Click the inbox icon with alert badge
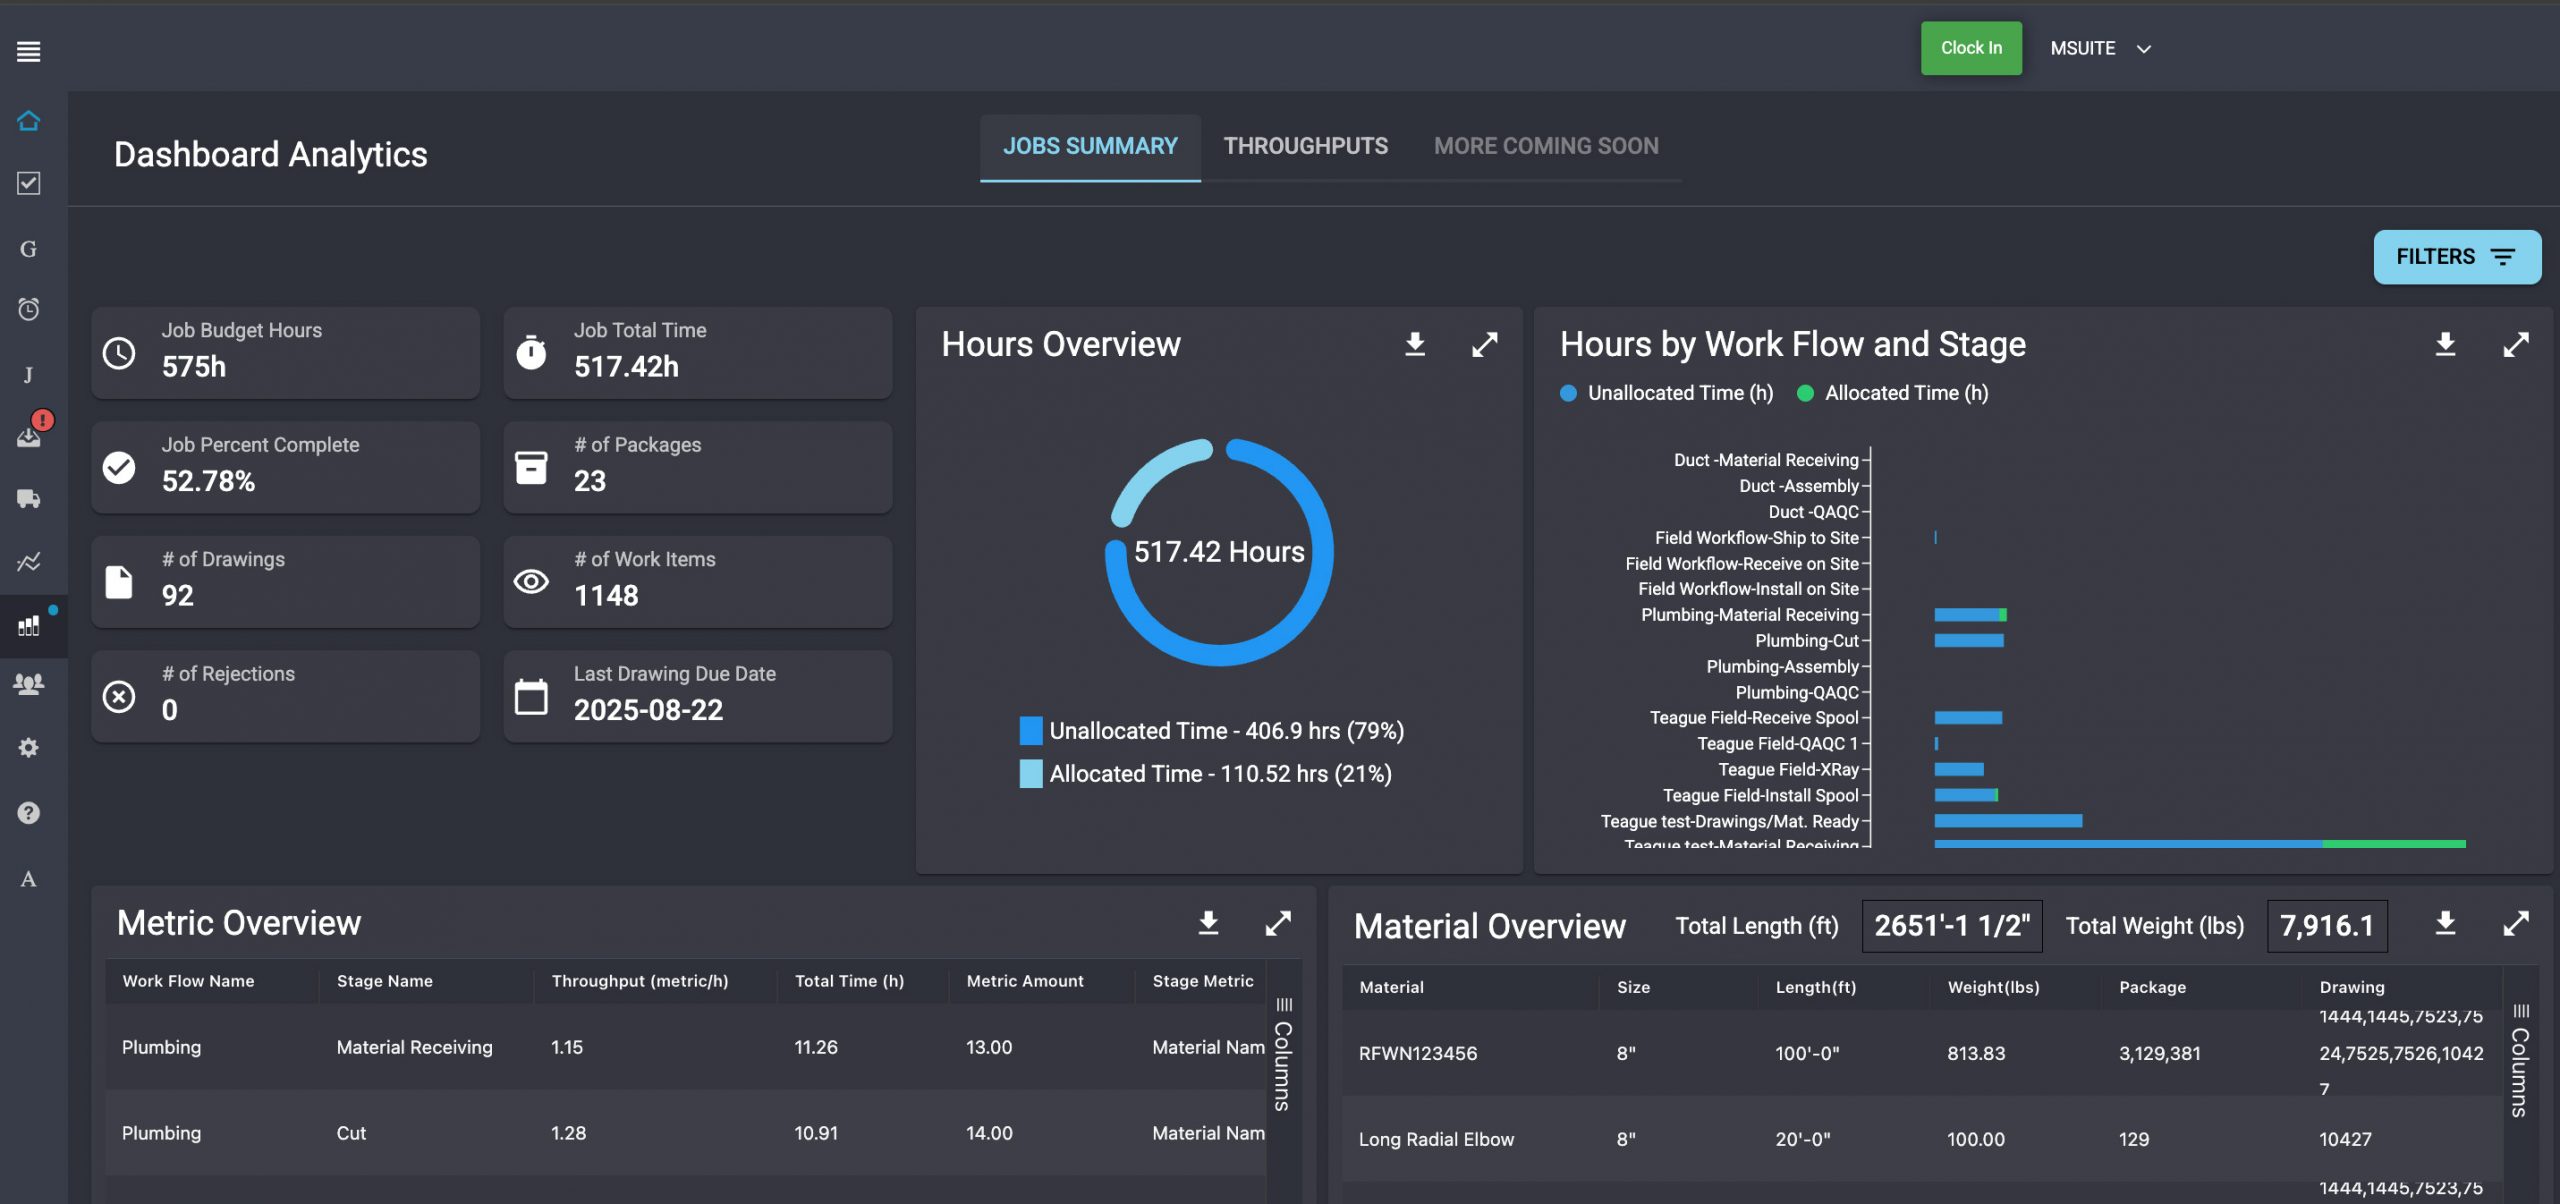 28,436
